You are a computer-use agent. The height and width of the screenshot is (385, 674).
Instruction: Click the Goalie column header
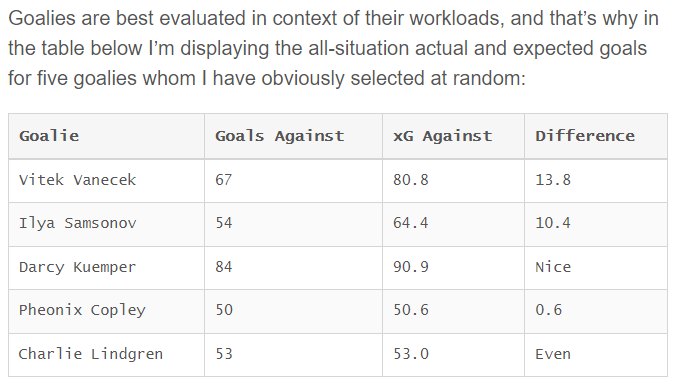[107, 136]
